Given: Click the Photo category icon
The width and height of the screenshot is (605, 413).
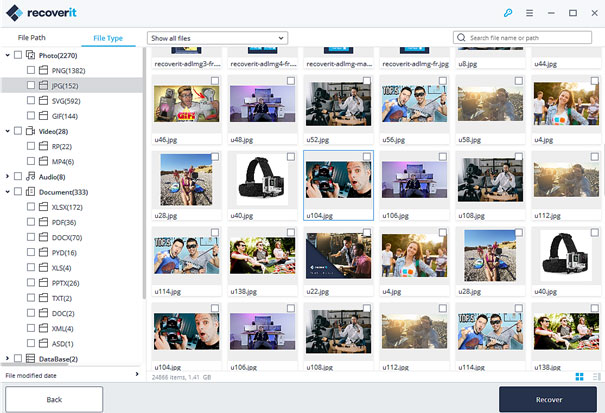Looking at the screenshot, I should point(30,56).
